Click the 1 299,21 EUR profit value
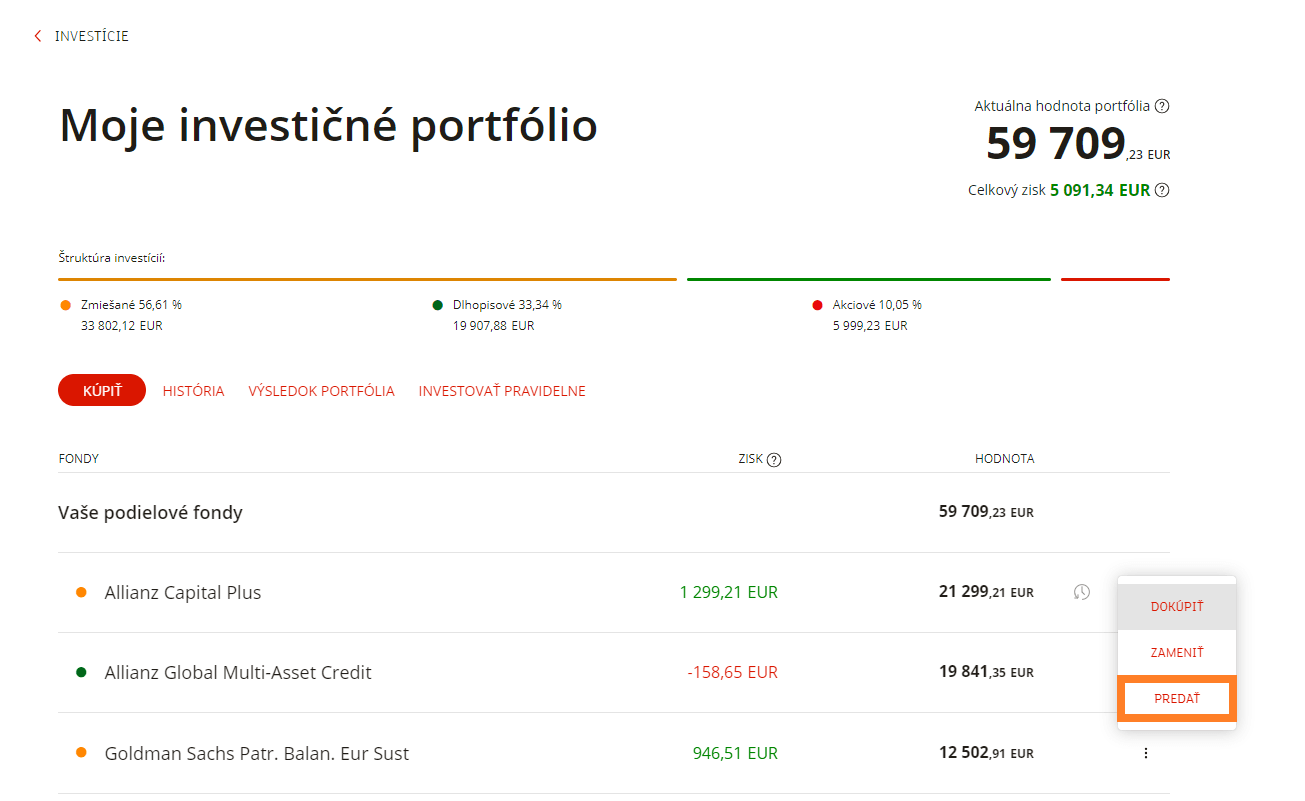Image resolution: width=1305 pixels, height=801 pixels. pos(728,592)
